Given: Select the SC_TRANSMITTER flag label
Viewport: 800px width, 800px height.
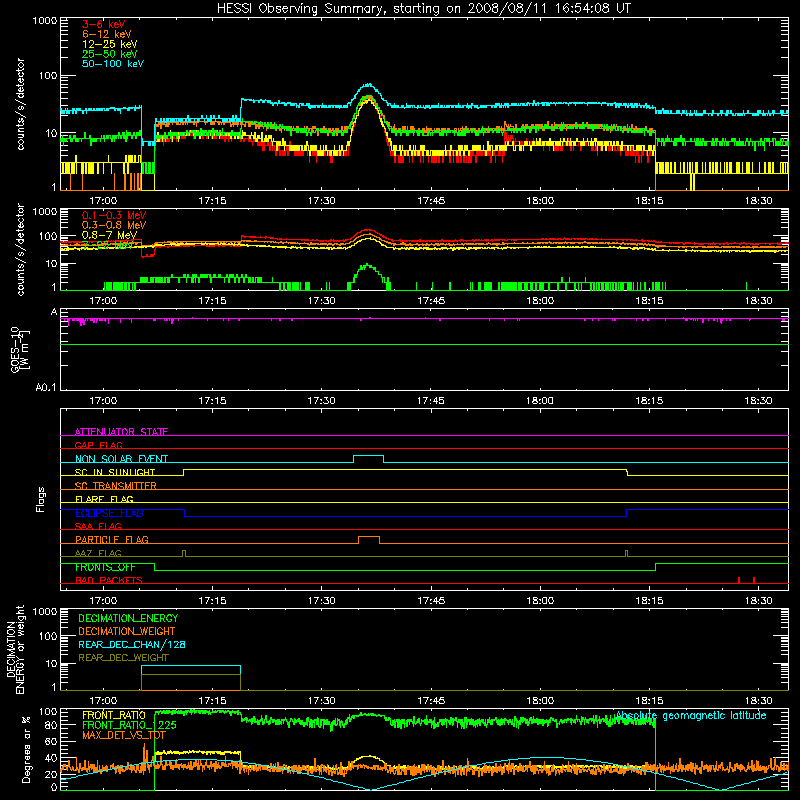Looking at the screenshot, I should (x=115, y=486).
